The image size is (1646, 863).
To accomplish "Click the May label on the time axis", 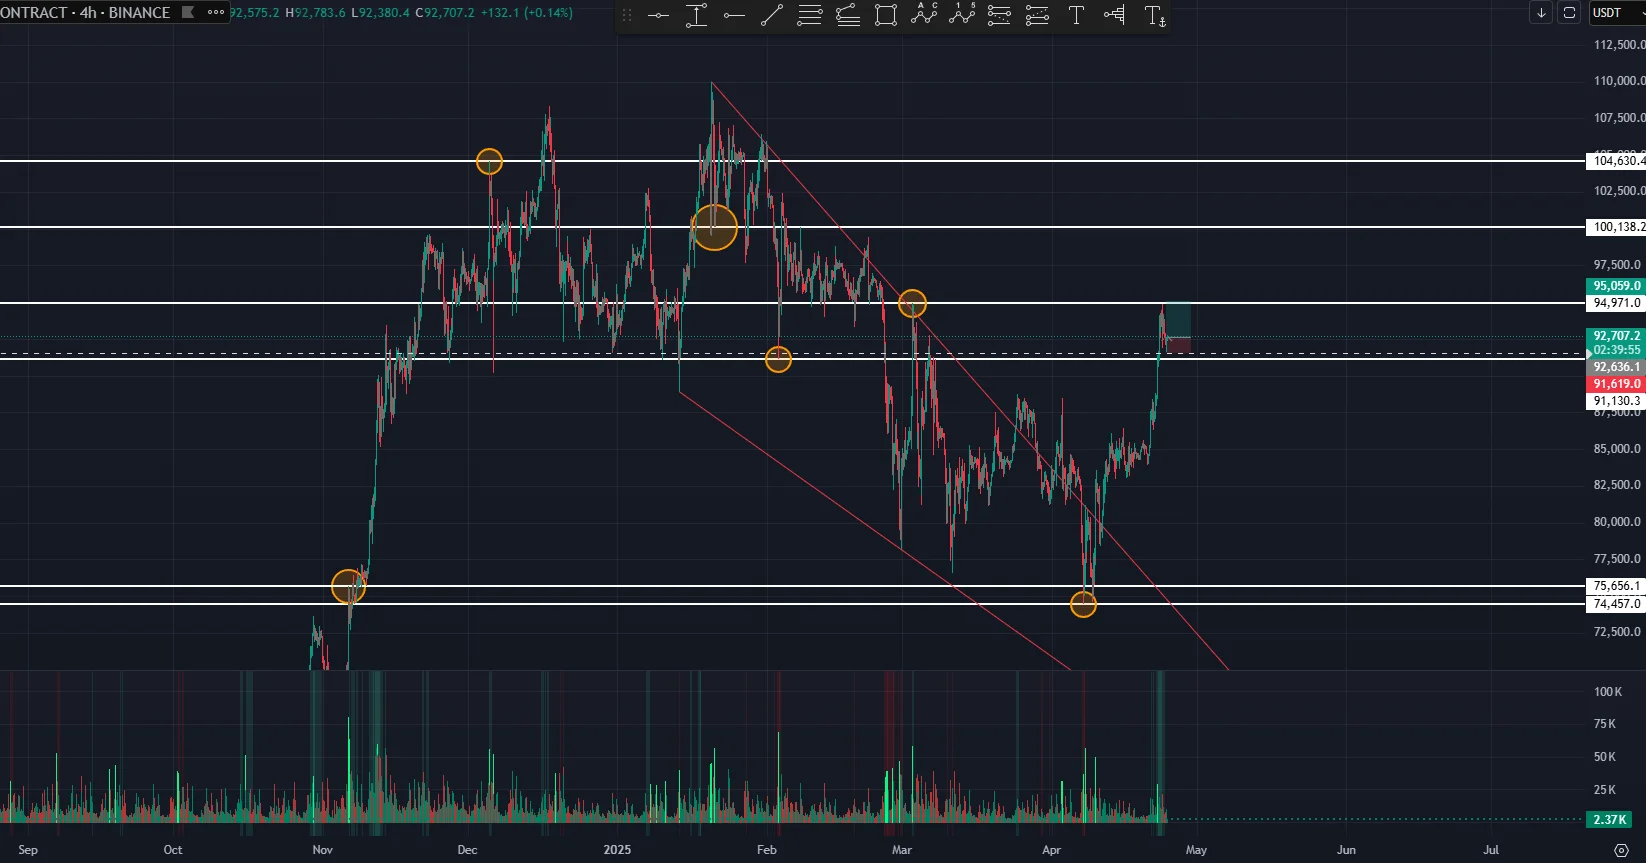I will 1196,850.
